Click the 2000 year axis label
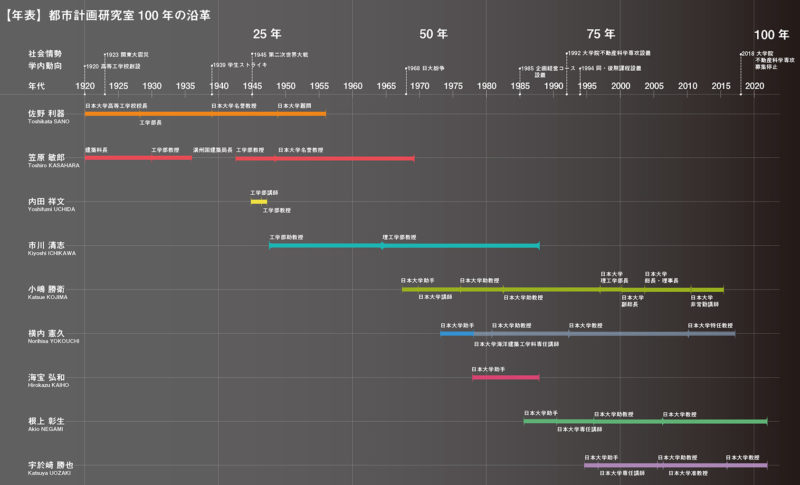The width and height of the screenshot is (800, 485). click(620, 87)
